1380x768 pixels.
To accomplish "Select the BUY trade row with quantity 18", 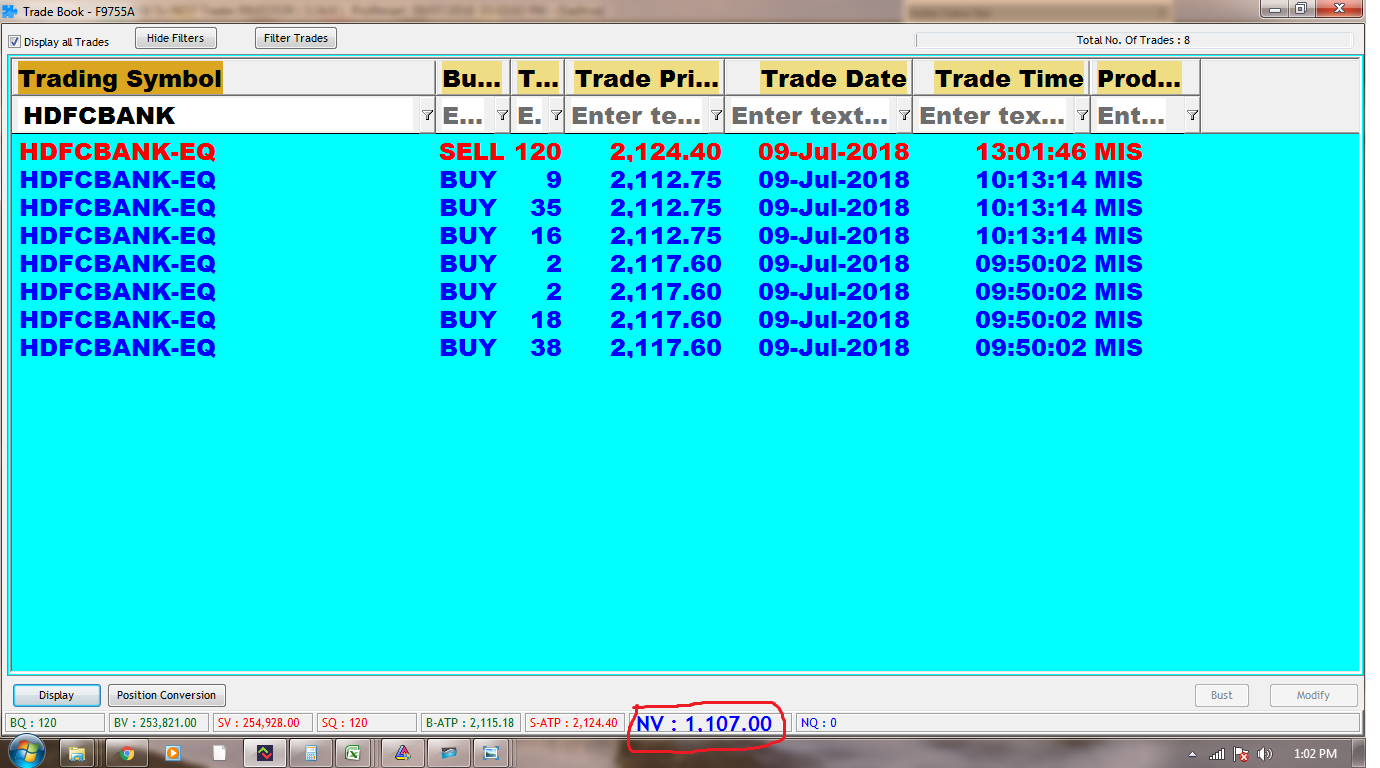I will [x=685, y=320].
